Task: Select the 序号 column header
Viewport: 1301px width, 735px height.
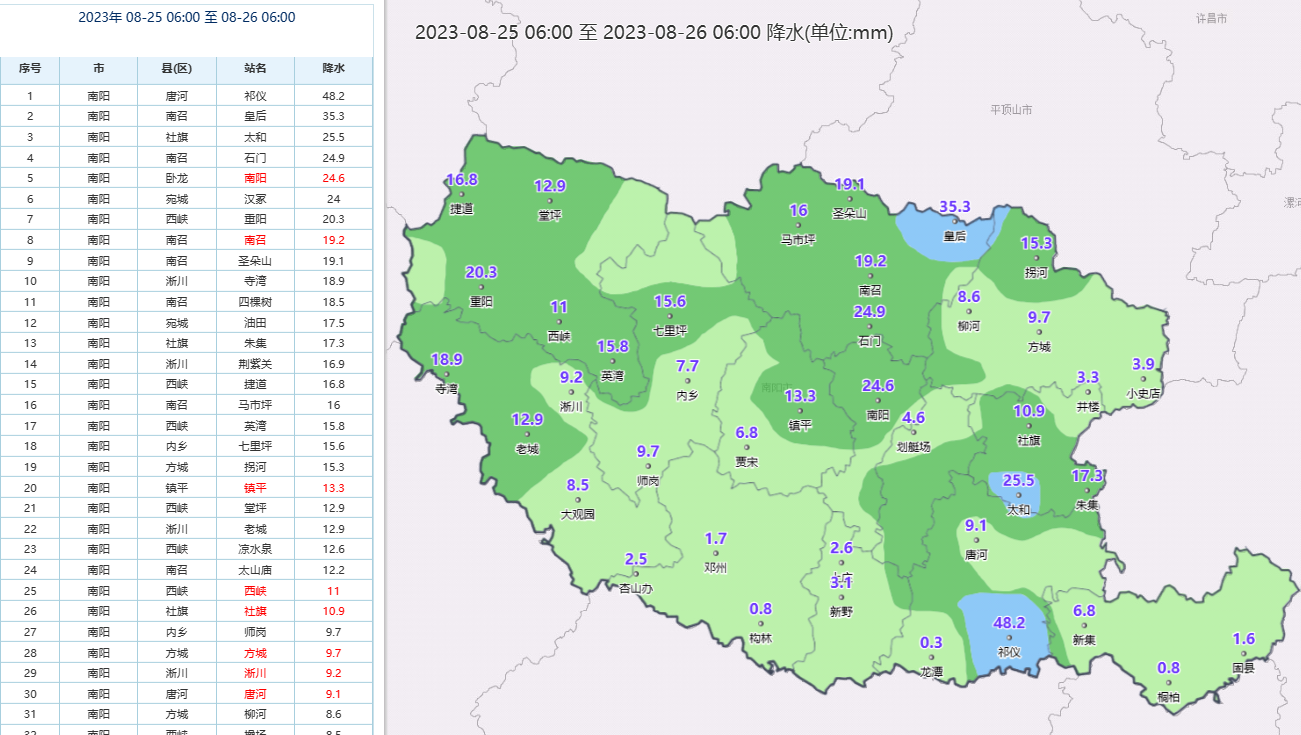Action: pos(30,69)
